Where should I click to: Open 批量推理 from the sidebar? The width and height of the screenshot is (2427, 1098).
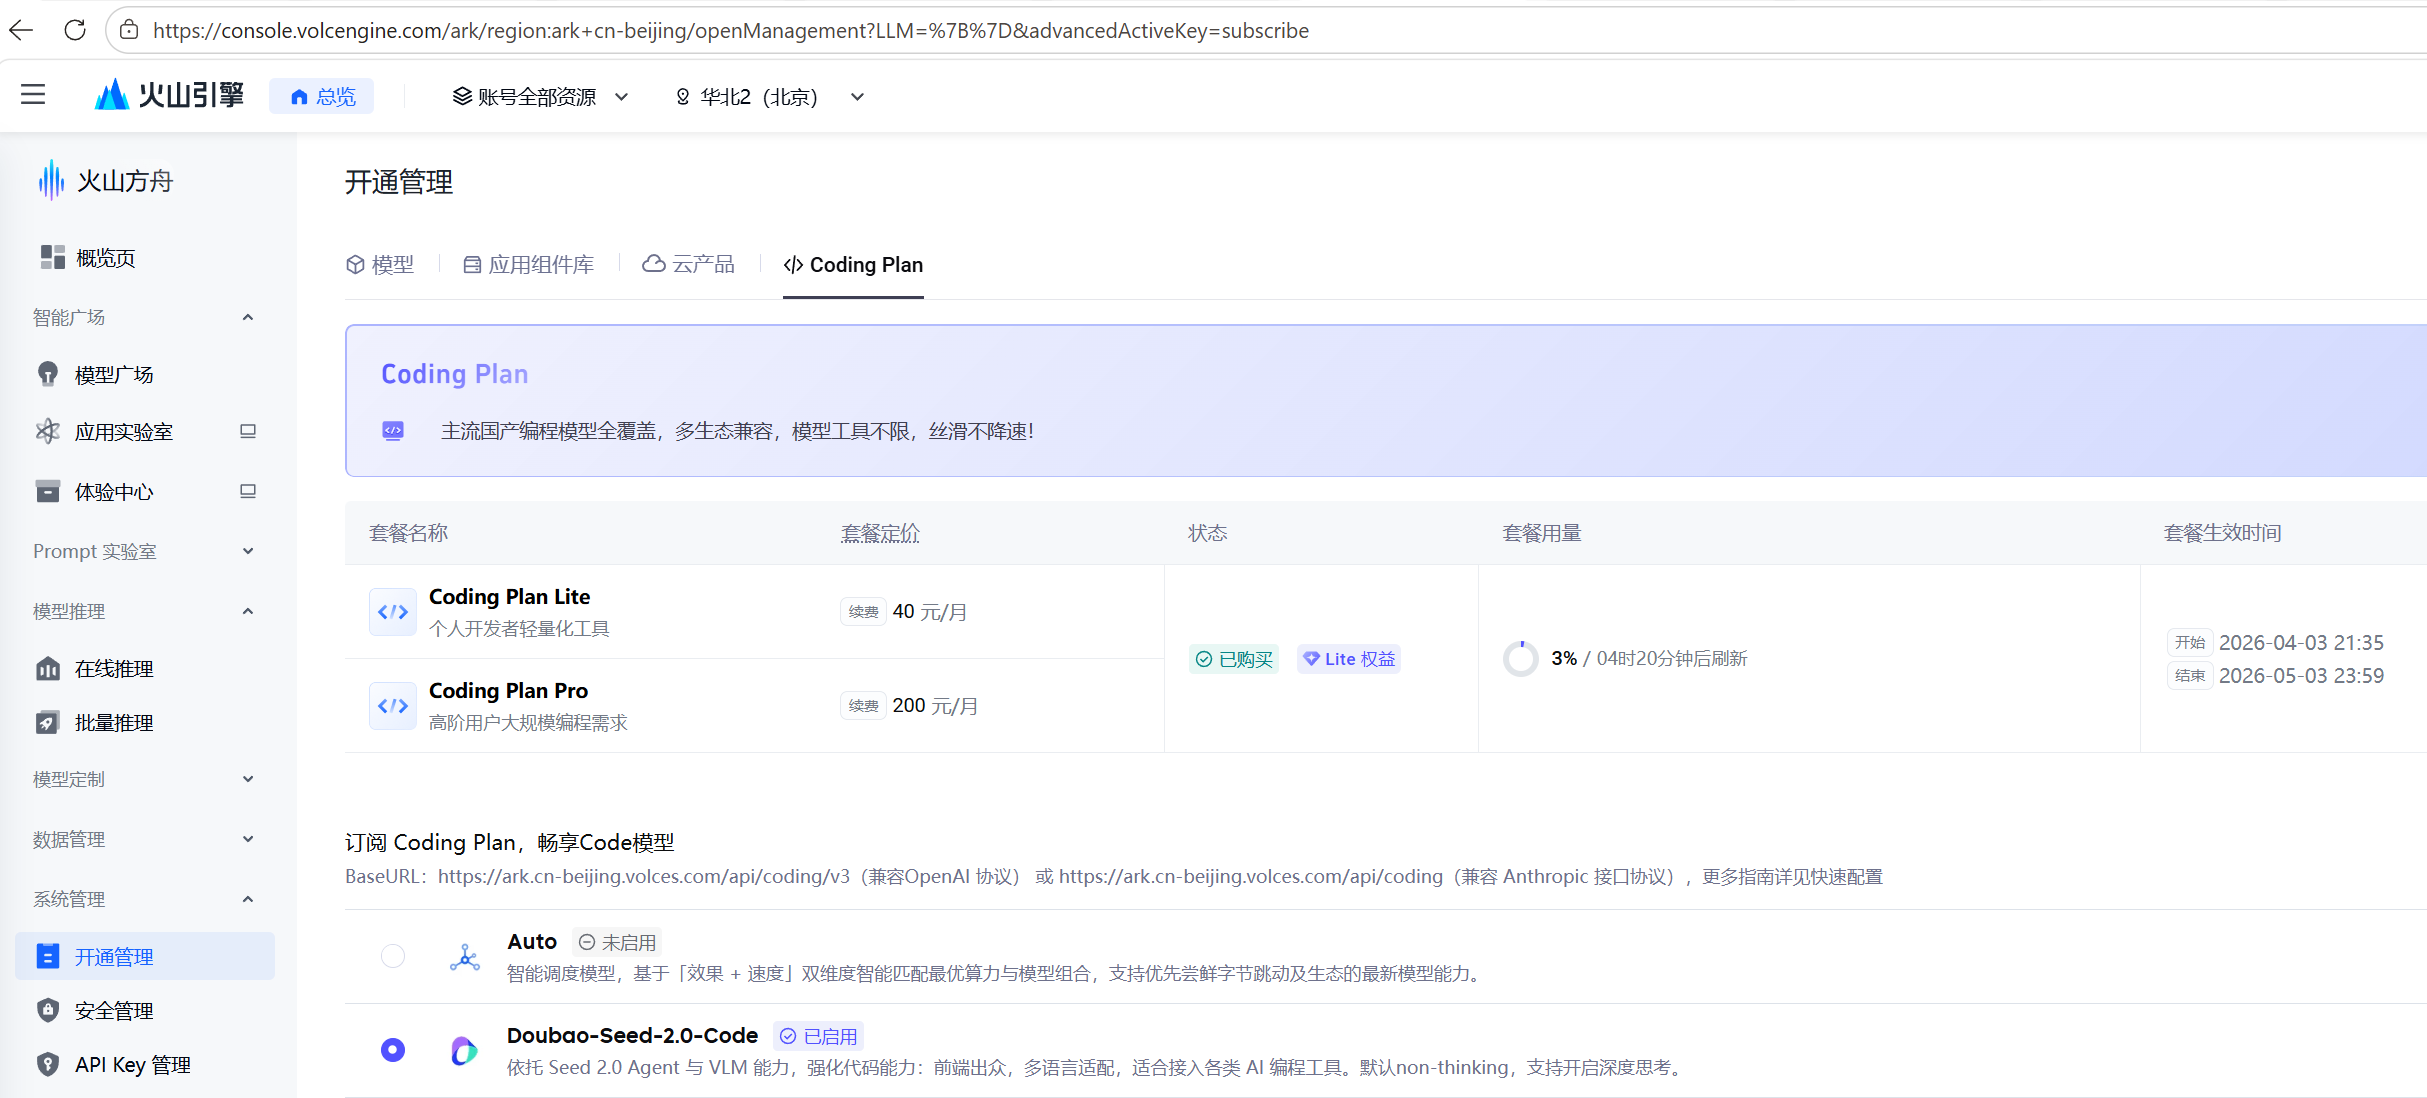pyautogui.click(x=114, y=722)
